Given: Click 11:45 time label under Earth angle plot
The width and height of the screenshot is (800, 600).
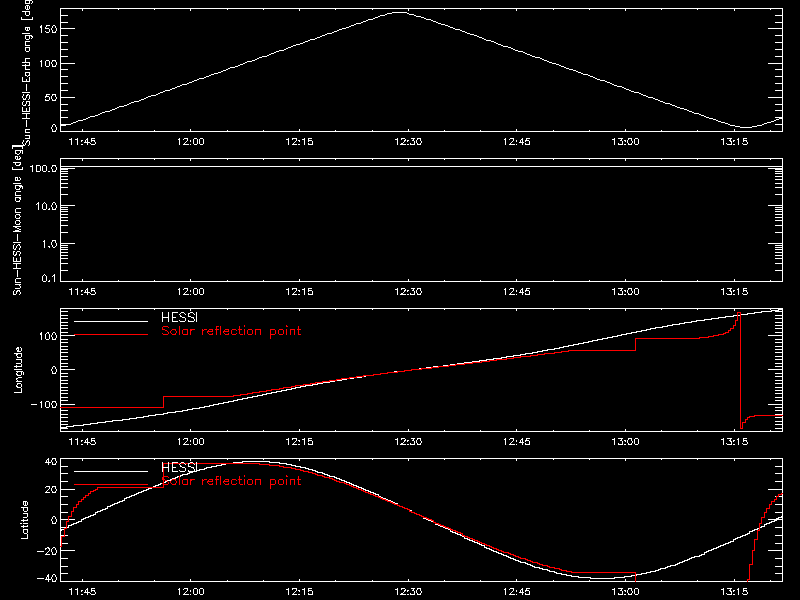Looking at the screenshot, I should point(82,142).
